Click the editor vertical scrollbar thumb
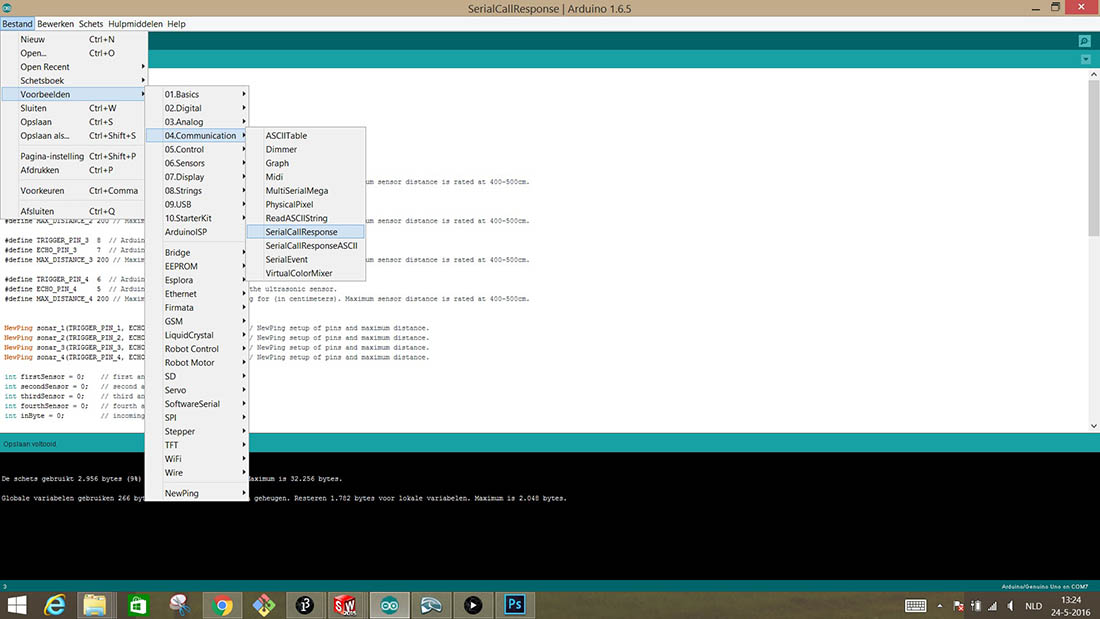The image size is (1100, 619). click(x=1094, y=158)
